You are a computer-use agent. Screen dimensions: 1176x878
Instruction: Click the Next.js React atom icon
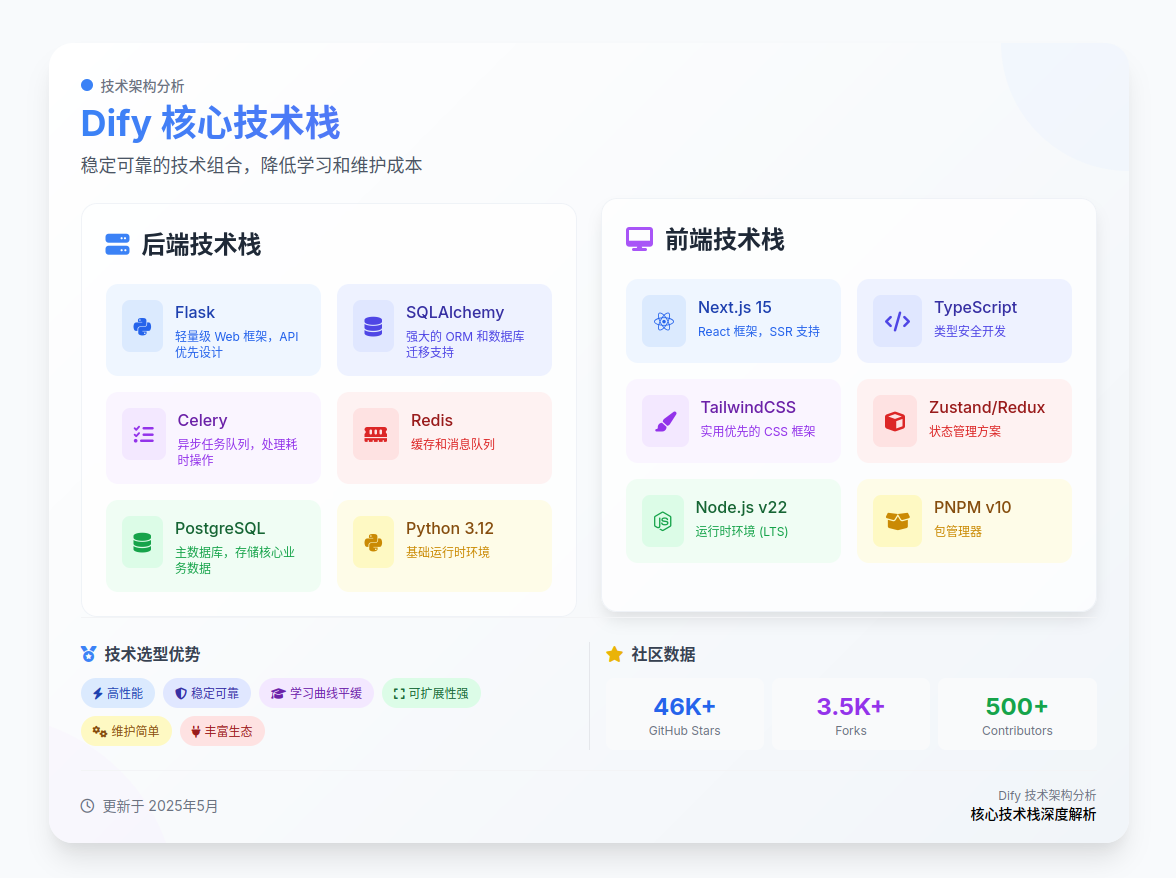coord(664,321)
